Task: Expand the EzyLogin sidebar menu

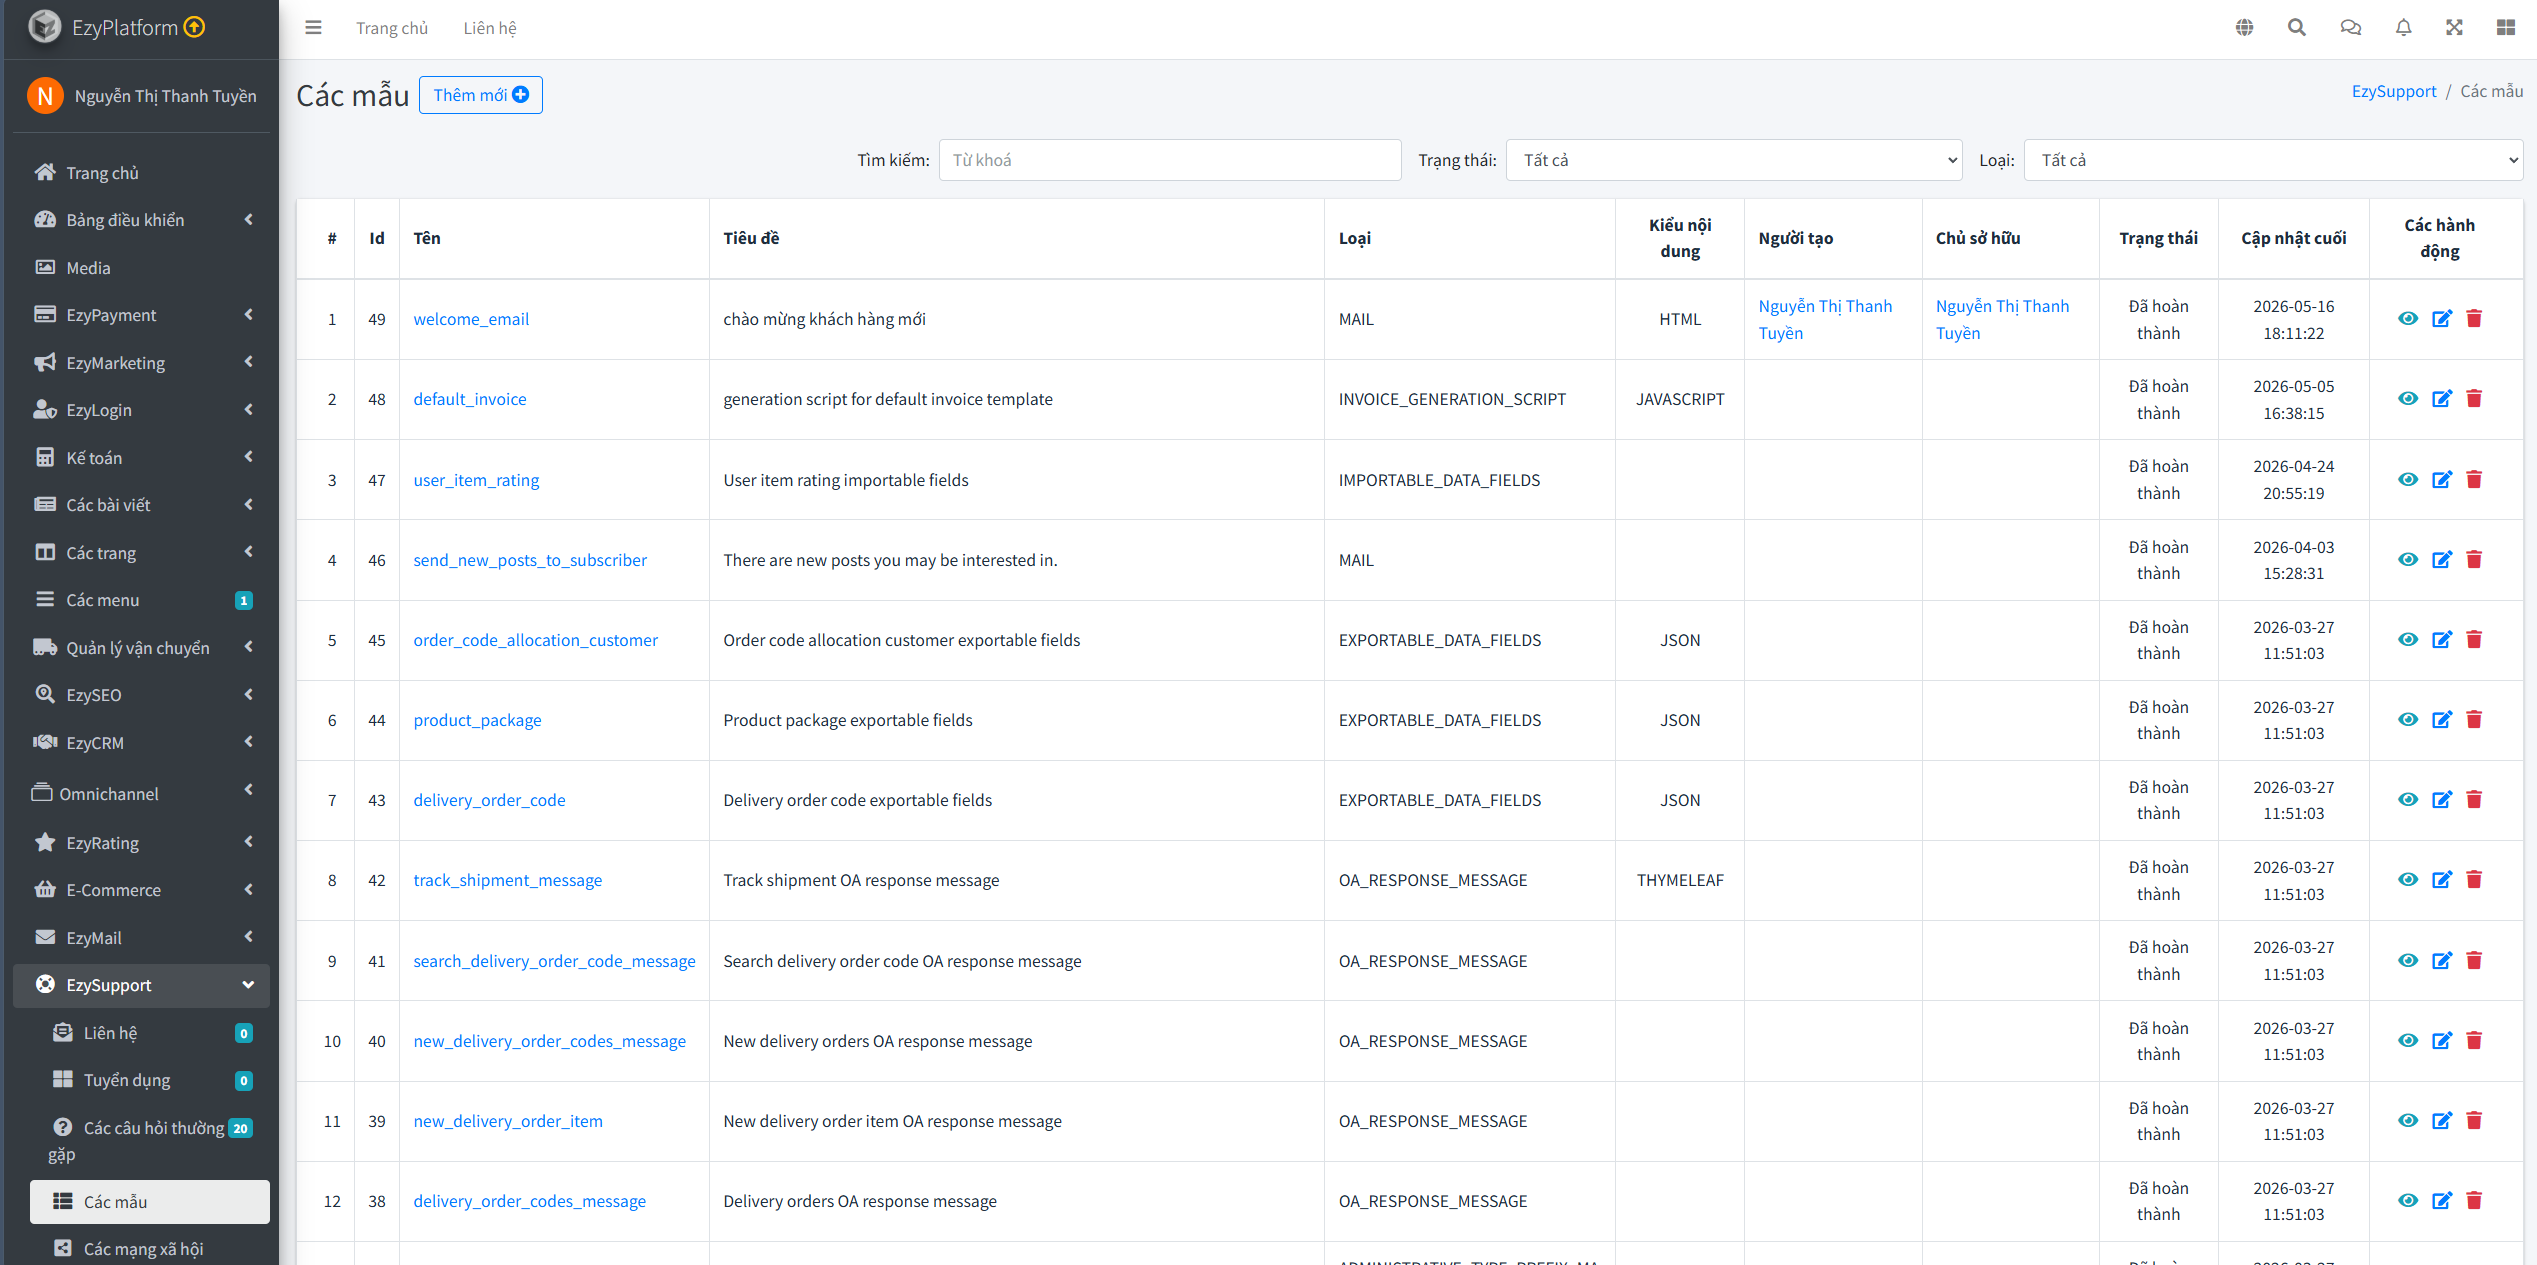Action: 142,410
